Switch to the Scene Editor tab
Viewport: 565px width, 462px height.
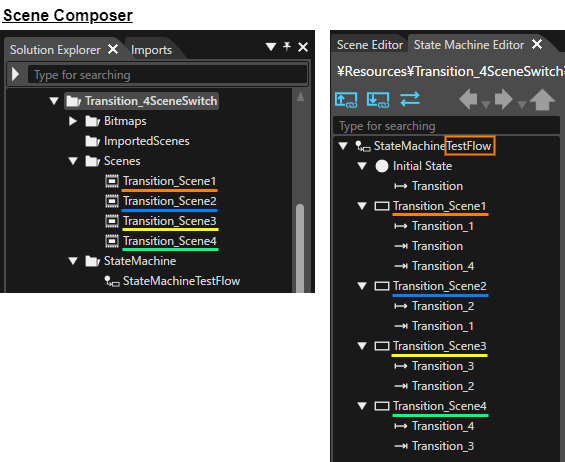click(370, 45)
